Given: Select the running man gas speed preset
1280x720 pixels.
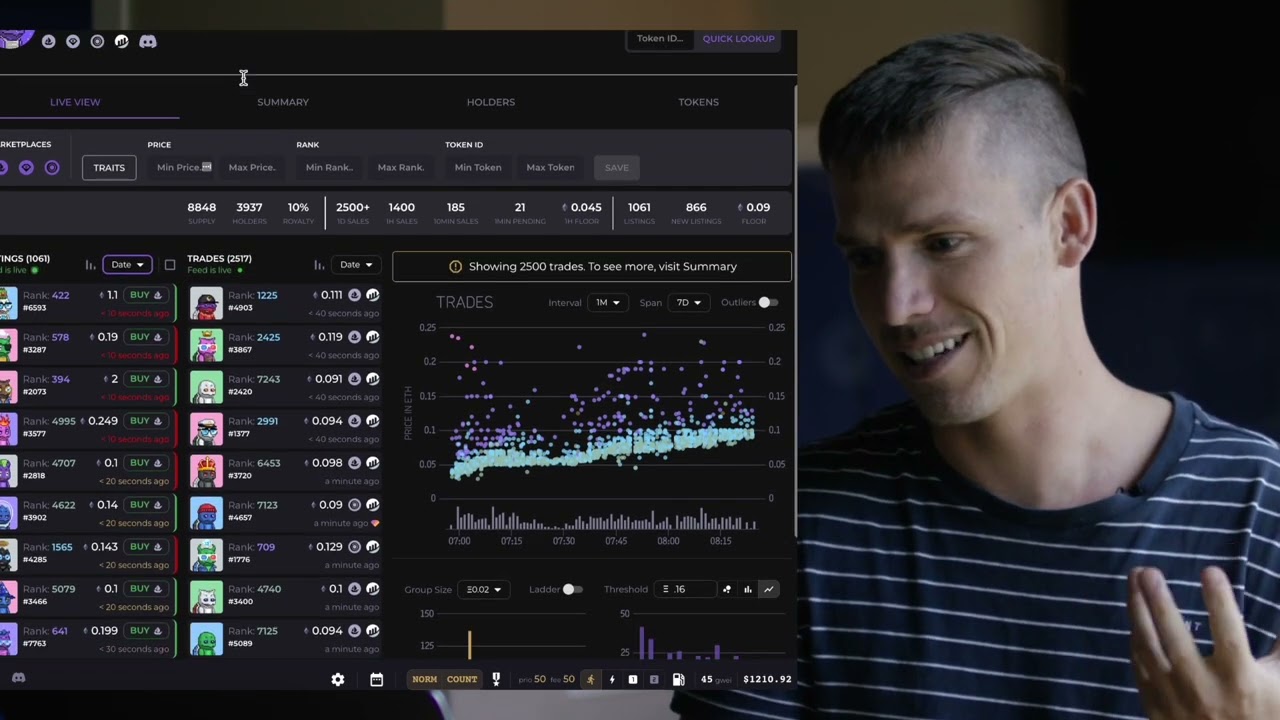Looking at the screenshot, I should point(590,679).
